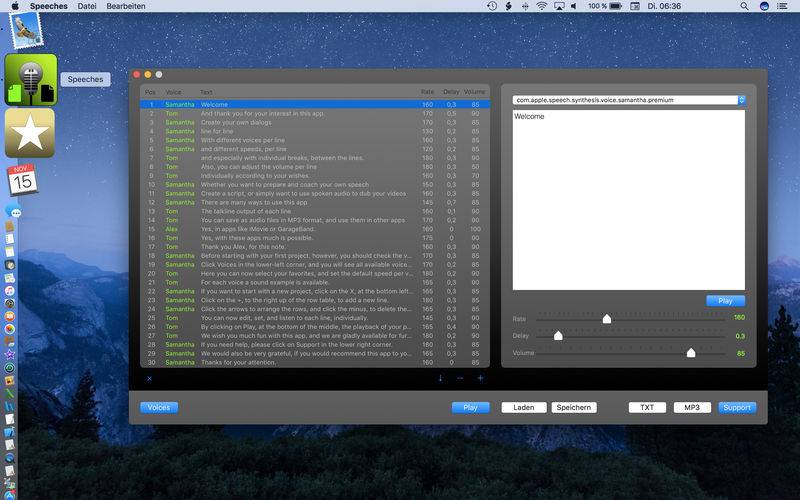Click the down arrow to reorder rows
800x500 pixels.
coord(440,378)
